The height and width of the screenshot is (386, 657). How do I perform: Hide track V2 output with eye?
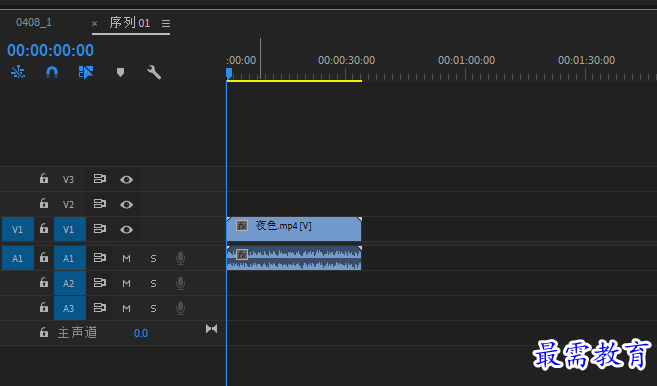pos(127,205)
